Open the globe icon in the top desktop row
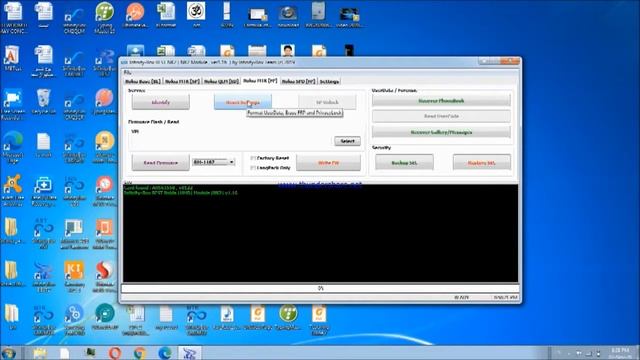 pyautogui.click(x=288, y=15)
